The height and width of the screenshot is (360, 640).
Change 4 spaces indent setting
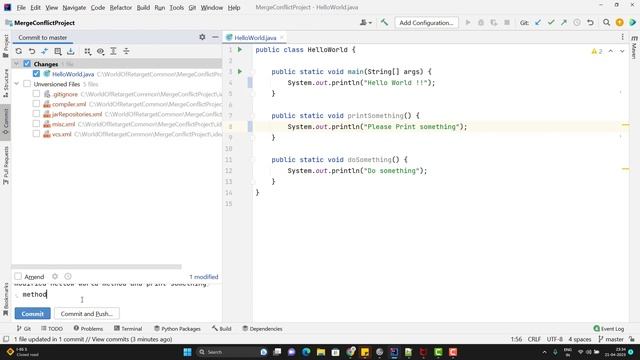(580, 339)
